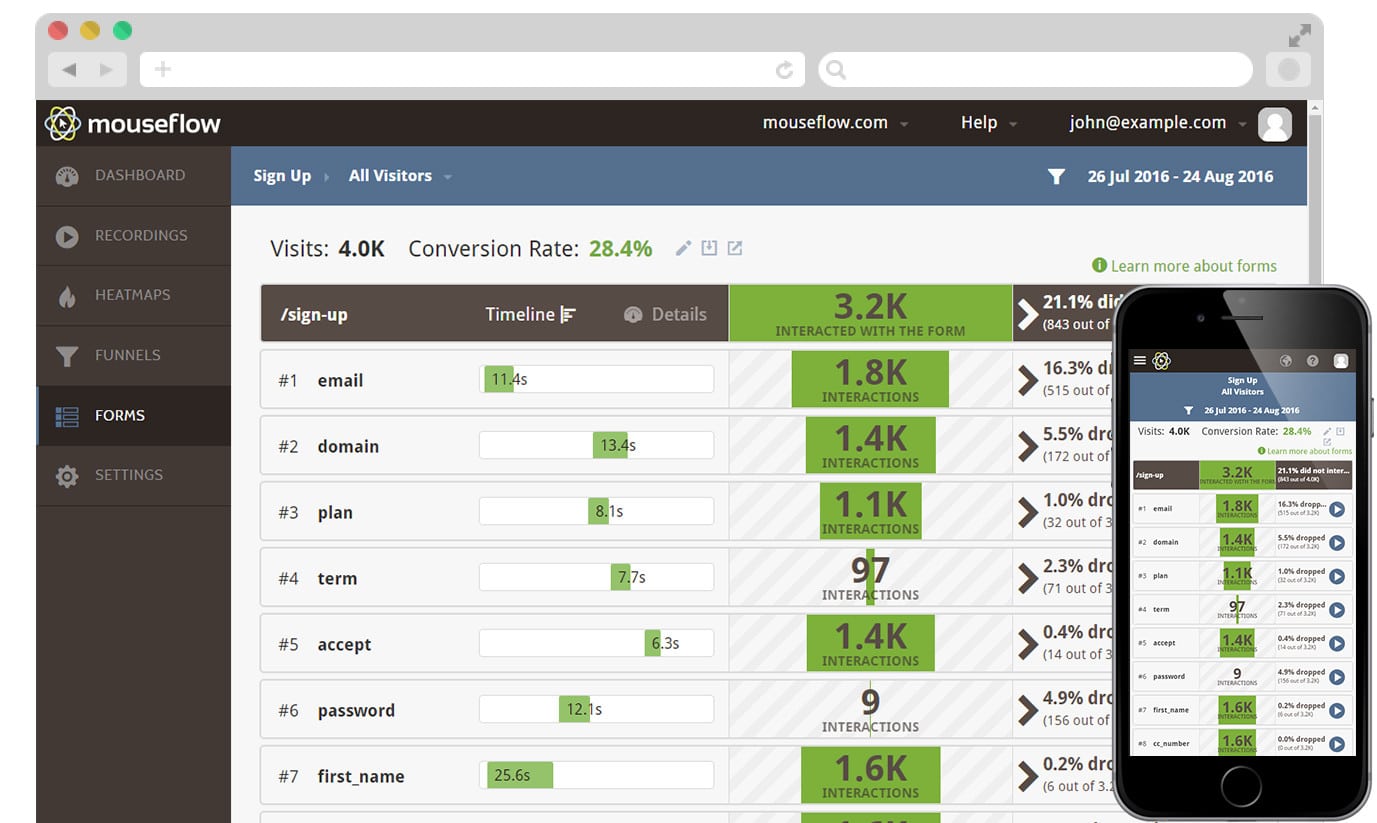
Task: Click the domain timeline bar 13.4s
Action: (611, 445)
